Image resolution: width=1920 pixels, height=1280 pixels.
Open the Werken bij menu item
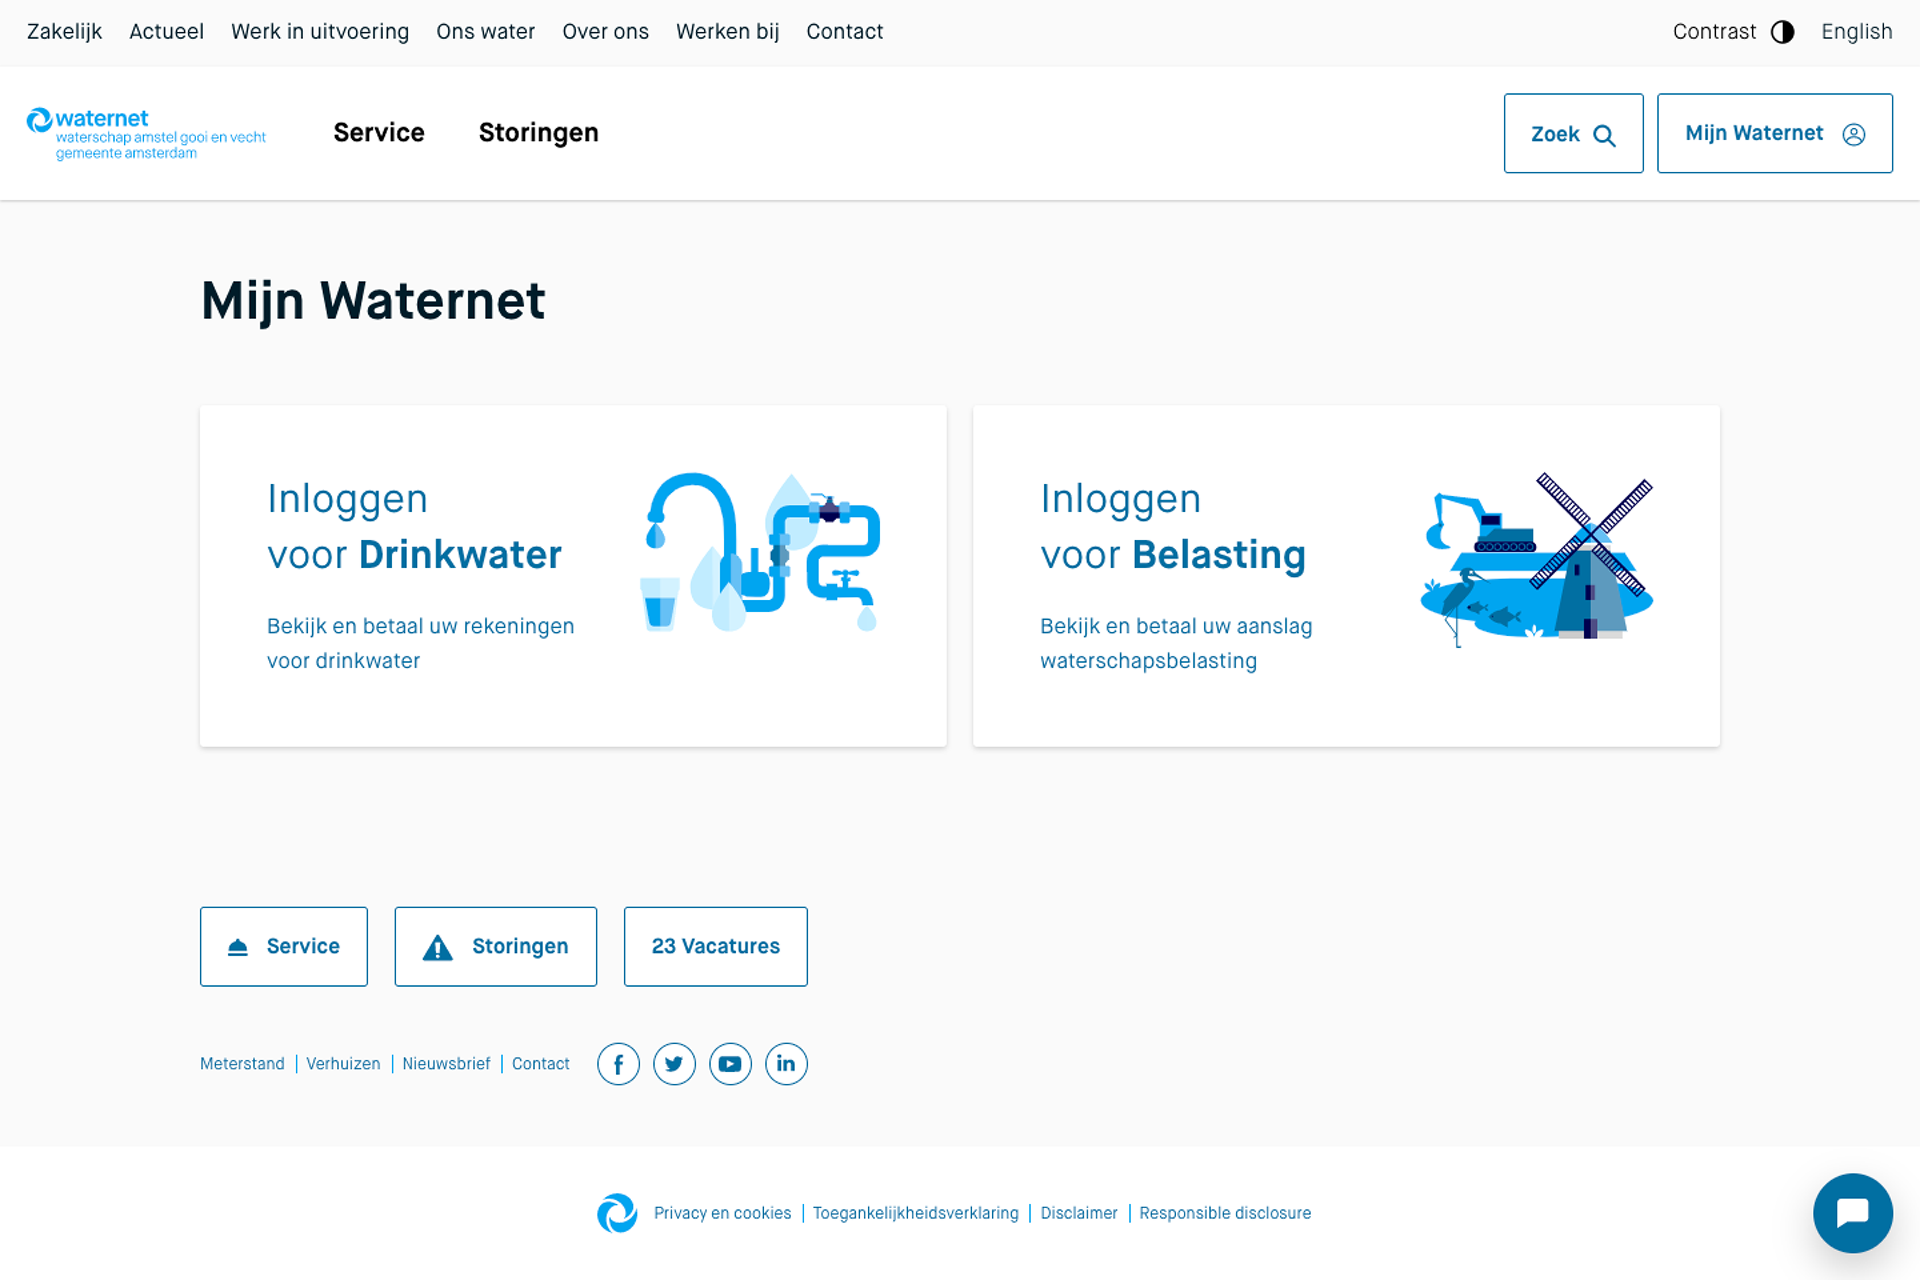coord(727,32)
